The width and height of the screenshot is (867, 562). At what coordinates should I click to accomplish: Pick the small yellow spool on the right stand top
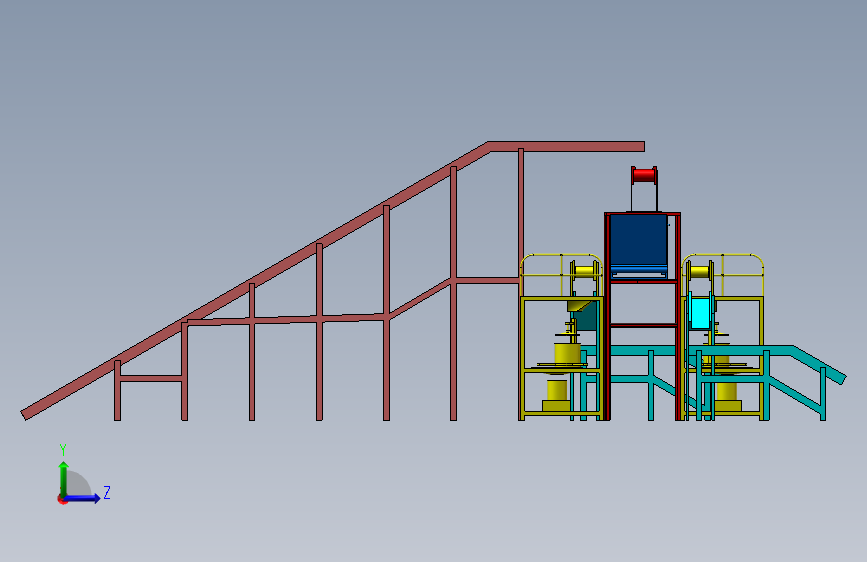tap(700, 272)
